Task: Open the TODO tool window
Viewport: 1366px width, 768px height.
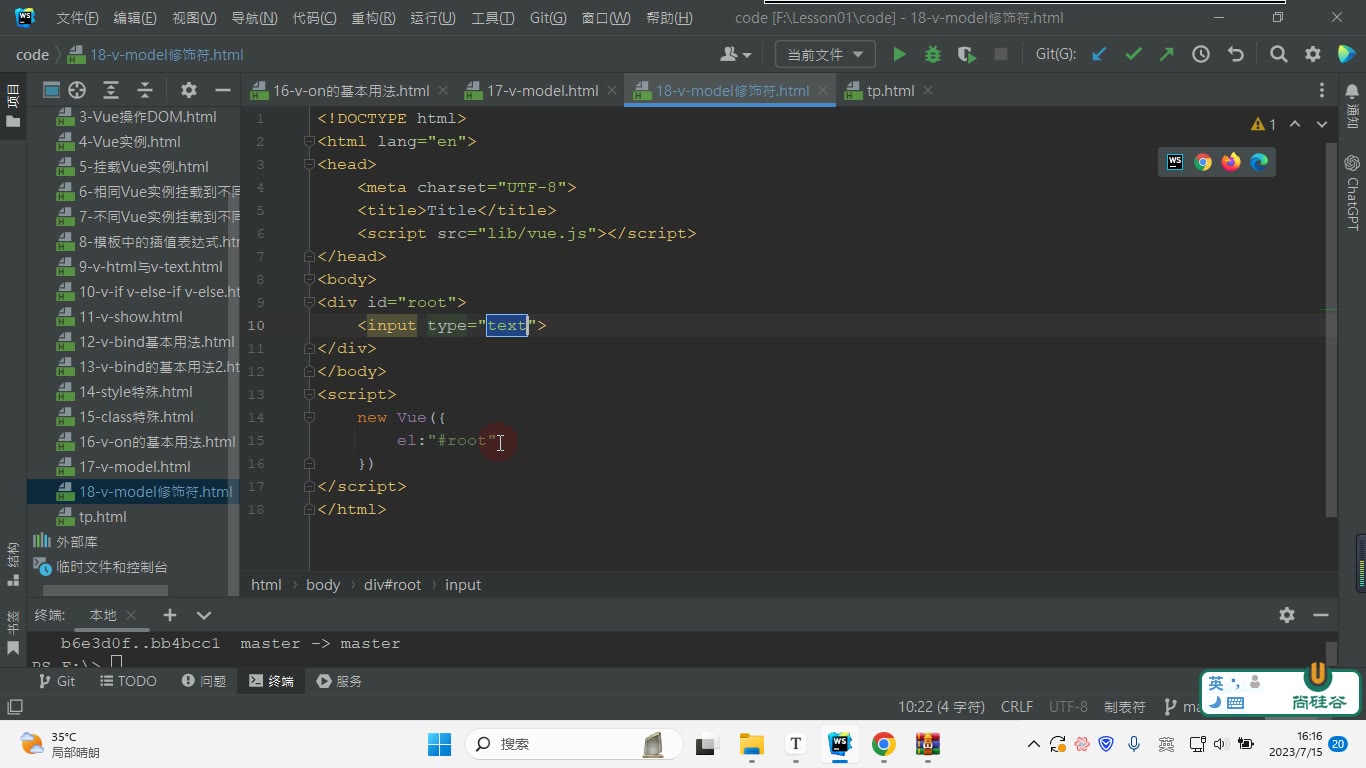Action: pos(128,681)
